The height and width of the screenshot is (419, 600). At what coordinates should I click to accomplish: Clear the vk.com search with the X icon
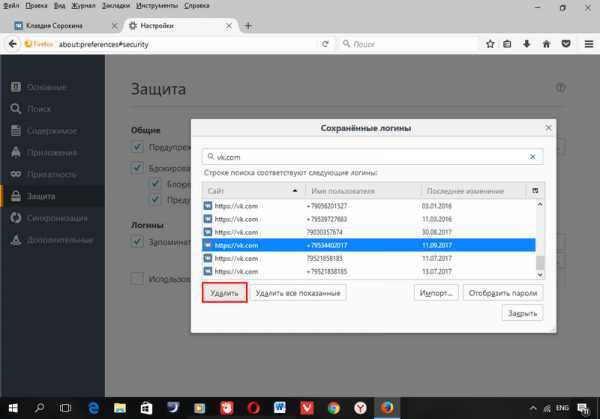pyautogui.click(x=532, y=157)
